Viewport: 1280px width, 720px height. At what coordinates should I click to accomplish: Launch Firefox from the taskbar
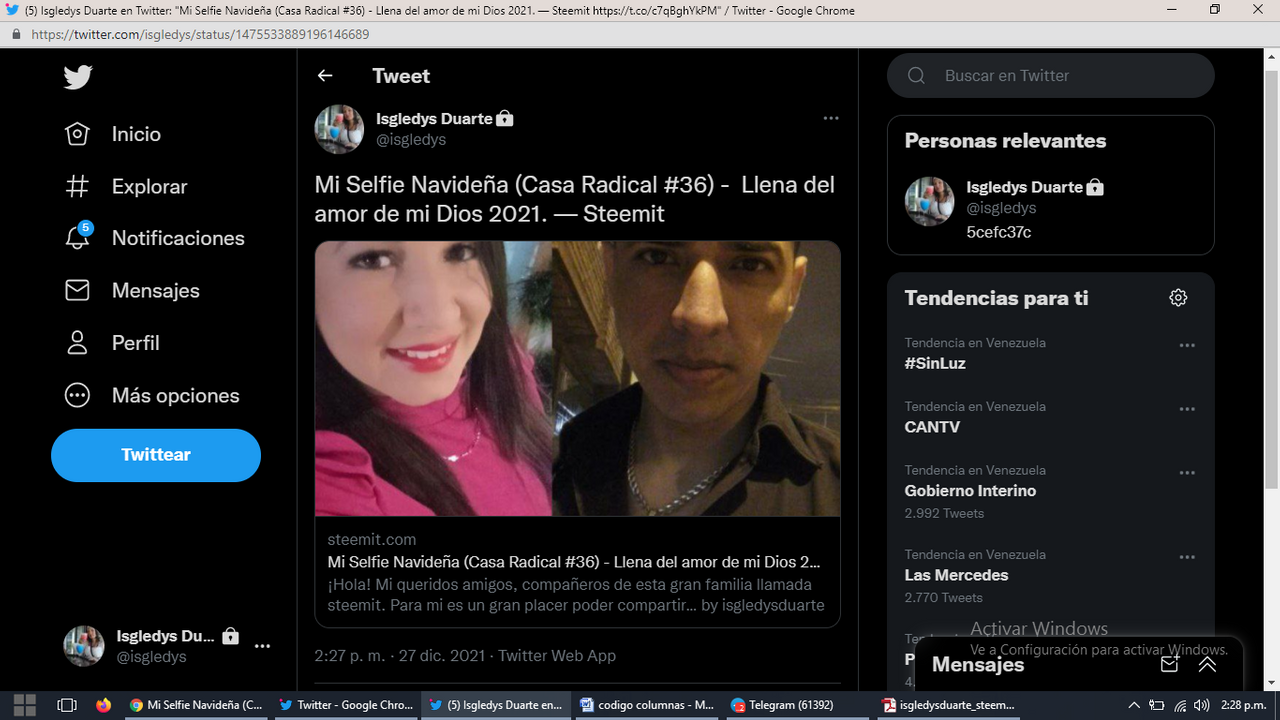coord(104,705)
